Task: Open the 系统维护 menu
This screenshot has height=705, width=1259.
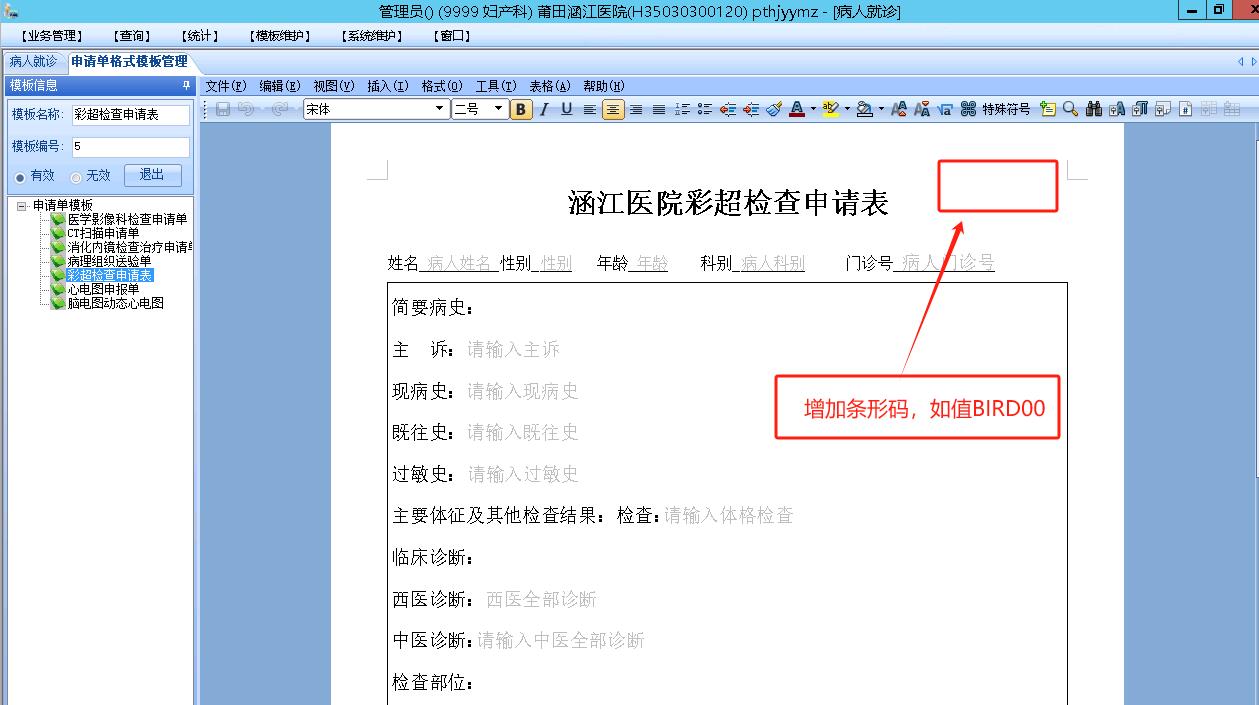Action: (x=371, y=36)
